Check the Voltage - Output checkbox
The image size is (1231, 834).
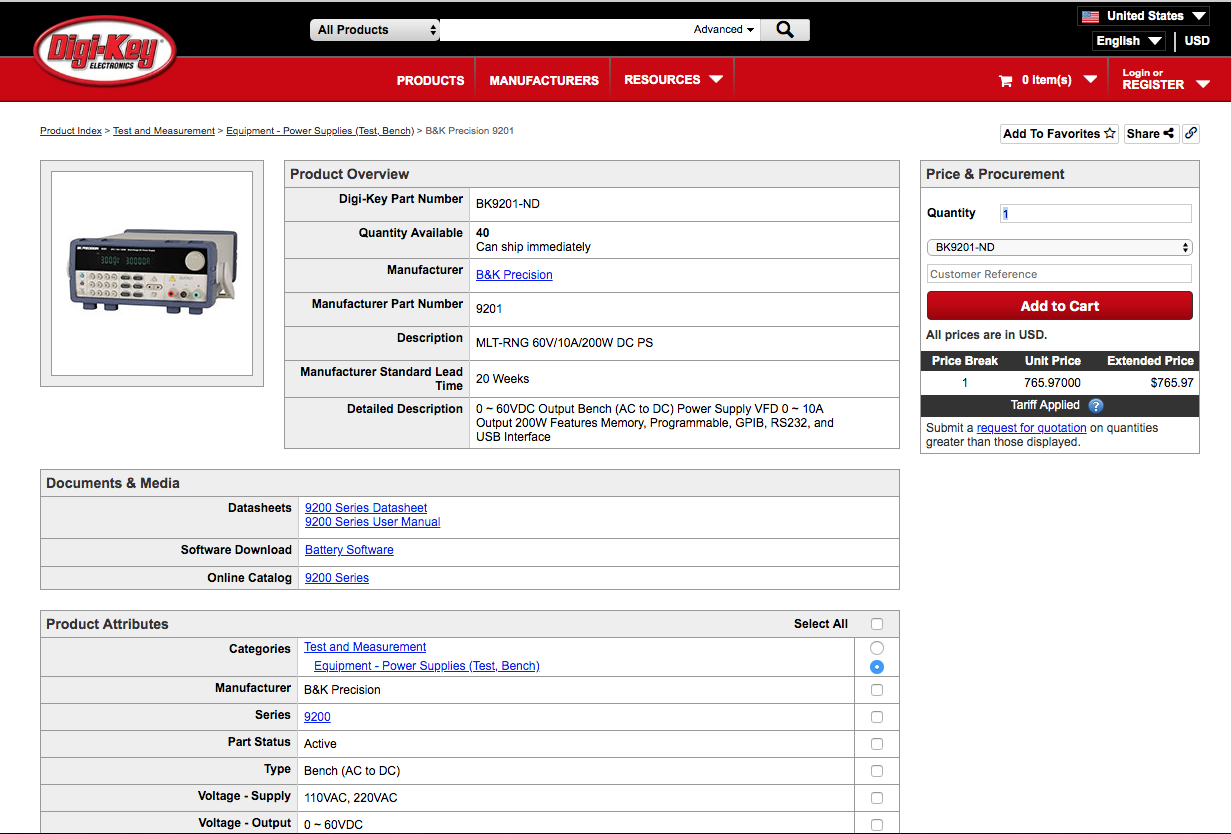[877, 825]
